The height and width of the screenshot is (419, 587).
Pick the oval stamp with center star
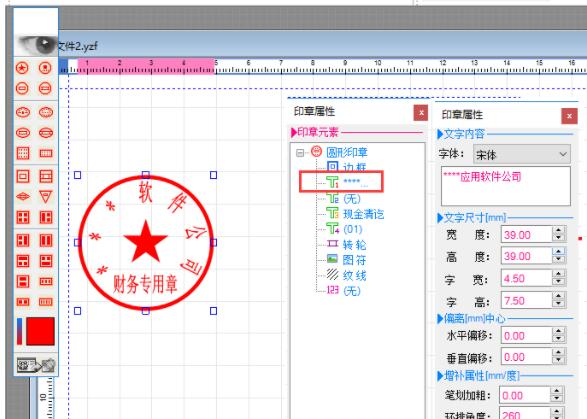coord(22,112)
